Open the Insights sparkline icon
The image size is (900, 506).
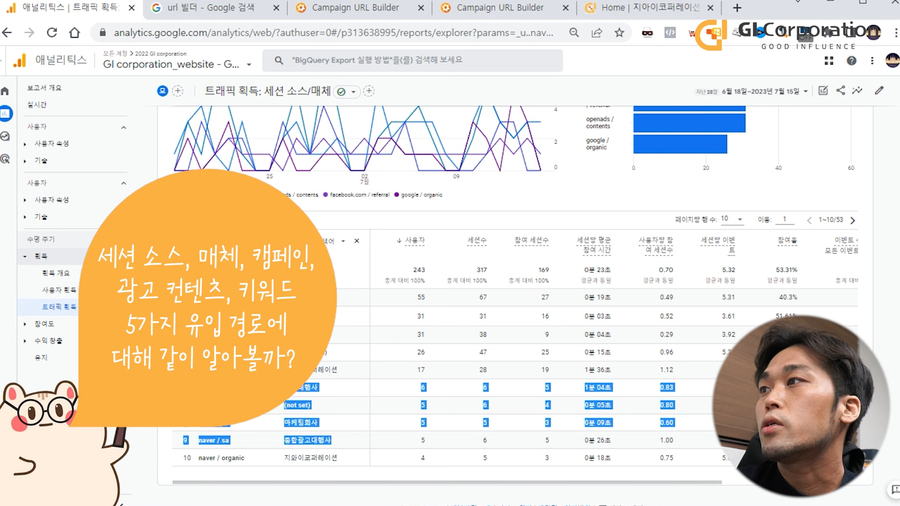coord(858,91)
